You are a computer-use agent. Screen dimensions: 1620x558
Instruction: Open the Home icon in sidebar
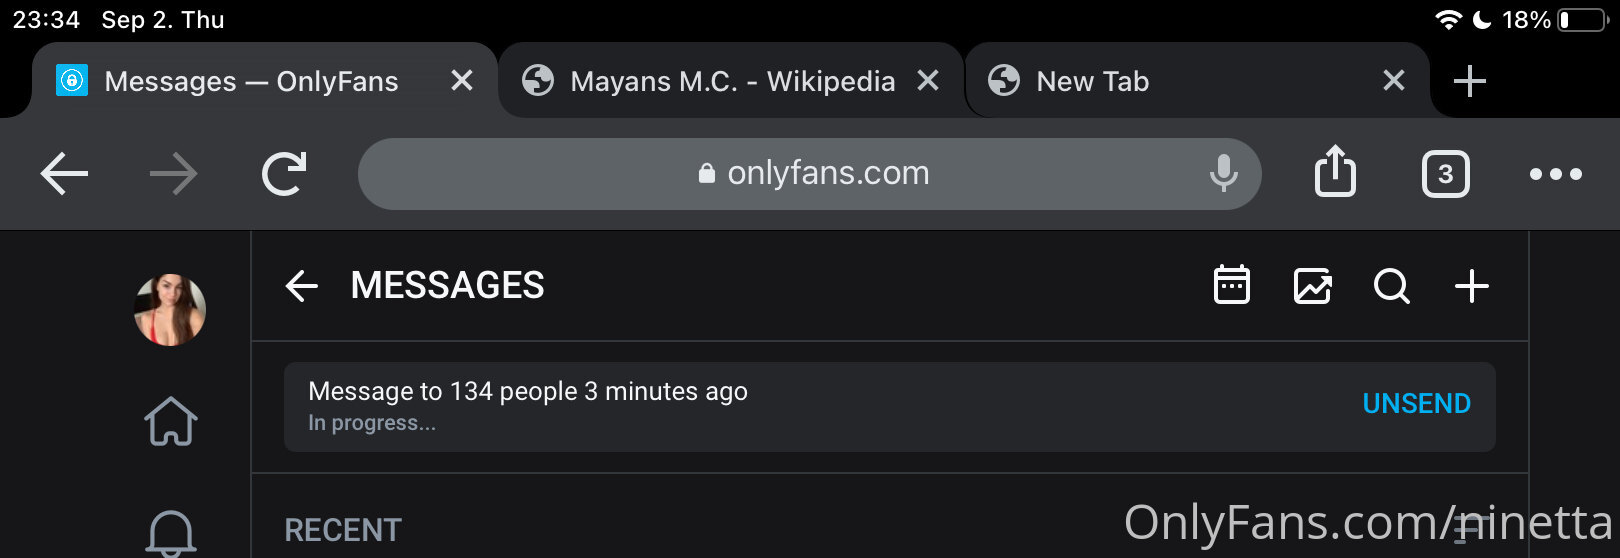click(171, 421)
